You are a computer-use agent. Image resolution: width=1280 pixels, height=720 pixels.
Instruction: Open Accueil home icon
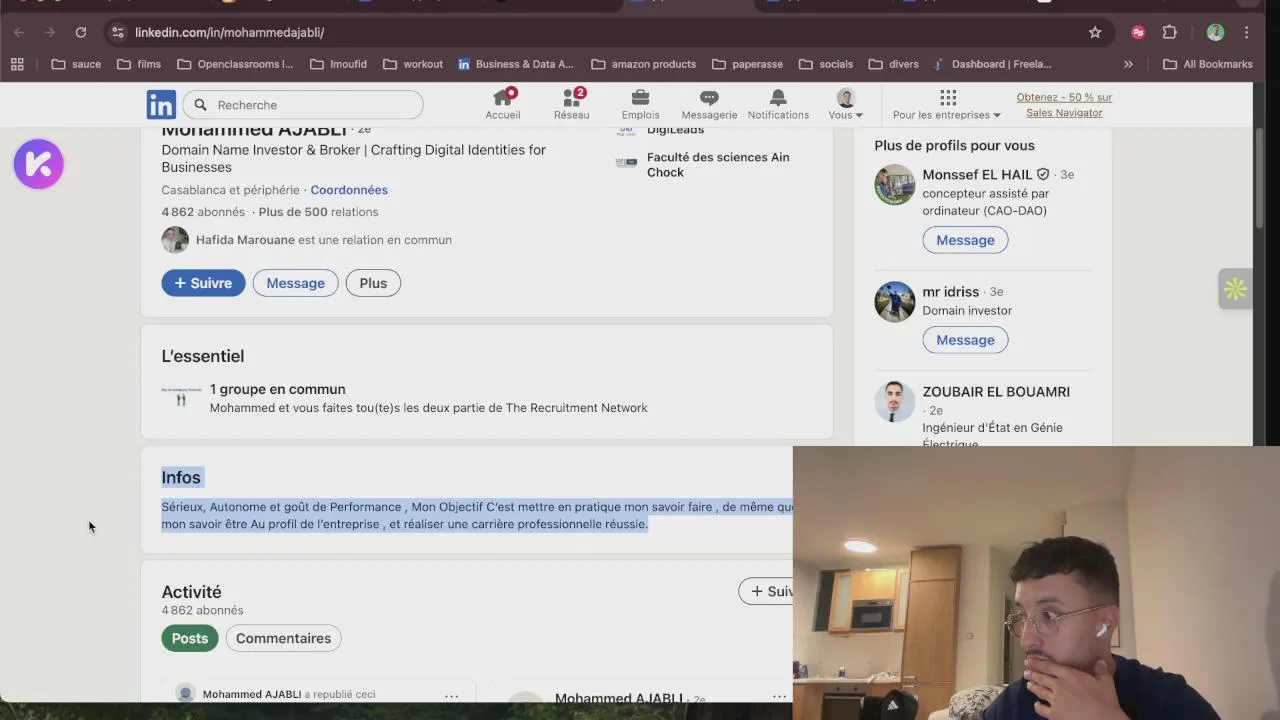[x=503, y=104]
